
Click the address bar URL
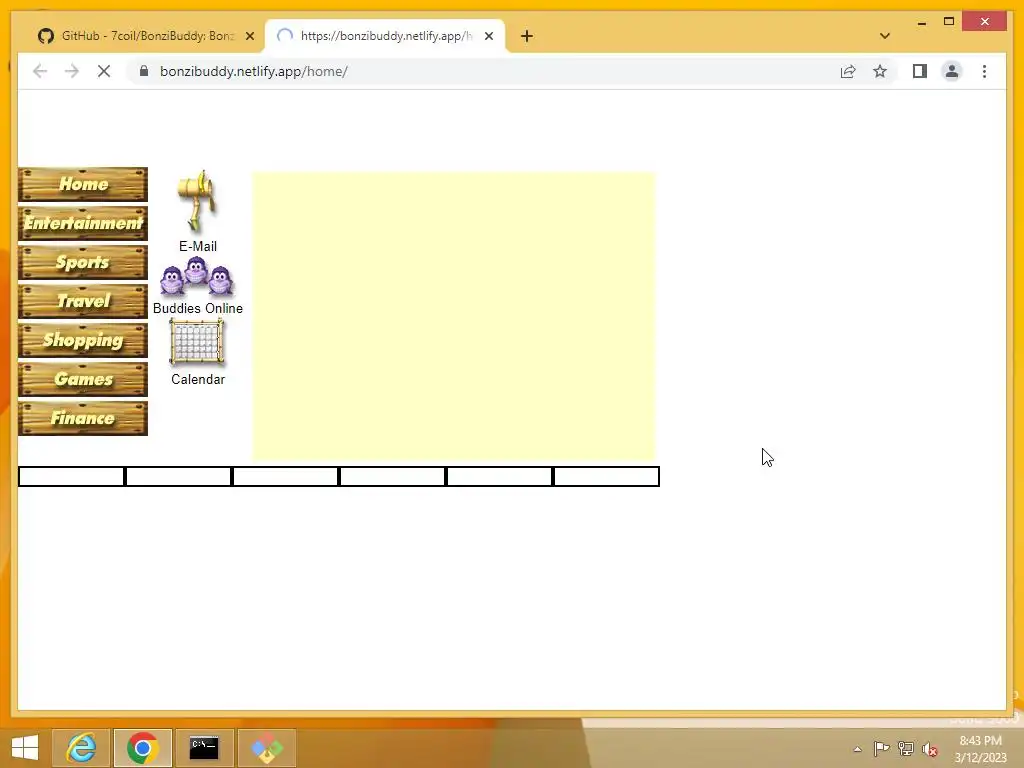coord(253,71)
